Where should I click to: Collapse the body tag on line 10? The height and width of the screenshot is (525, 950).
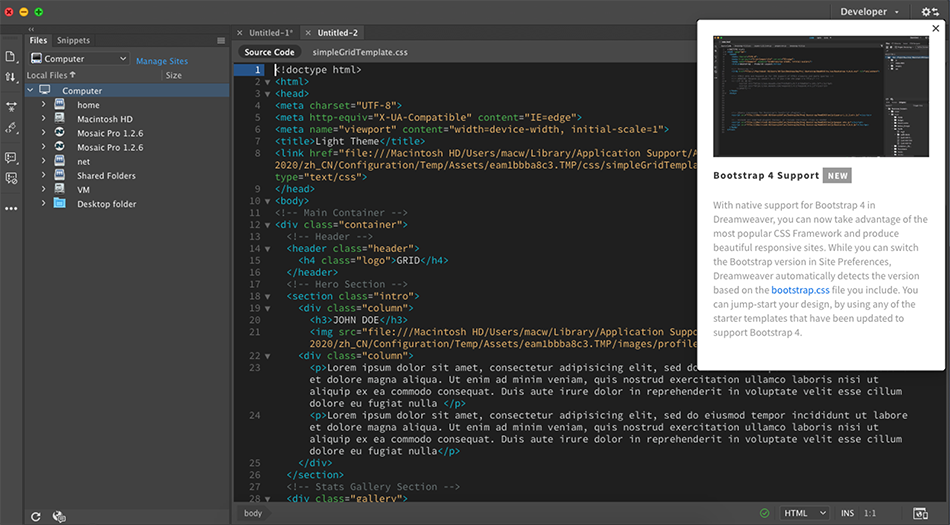point(268,201)
